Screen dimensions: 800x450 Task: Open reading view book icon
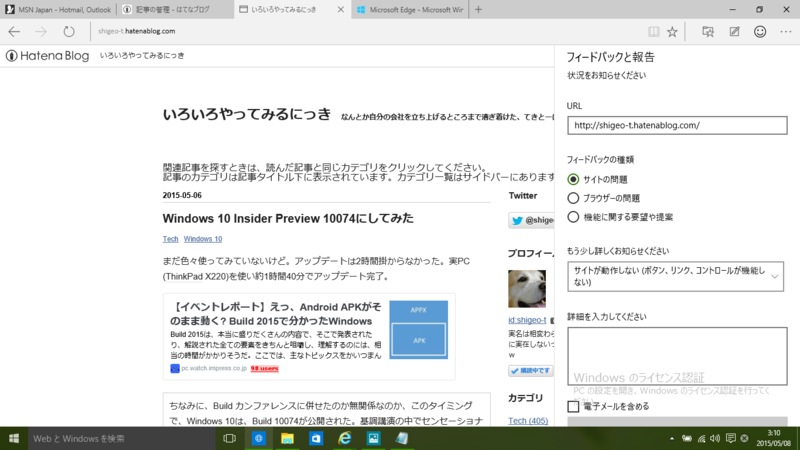(x=653, y=32)
